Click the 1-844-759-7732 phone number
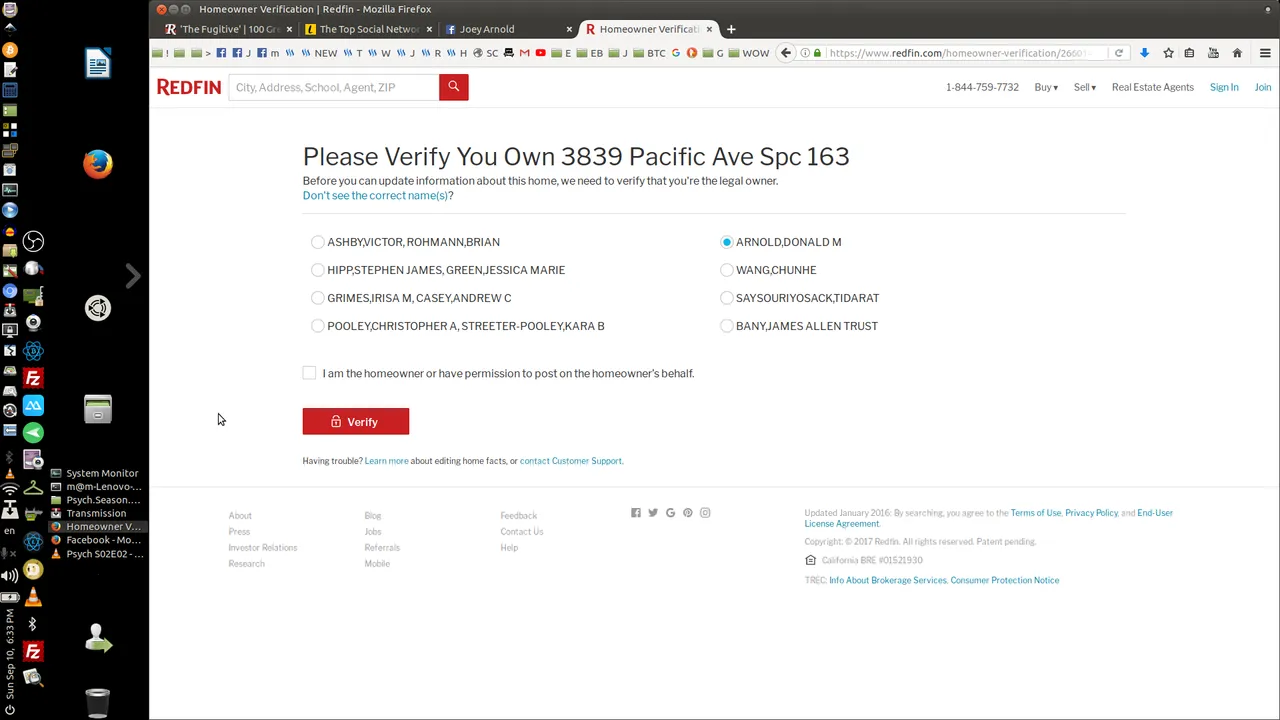The image size is (1280, 720). [982, 87]
